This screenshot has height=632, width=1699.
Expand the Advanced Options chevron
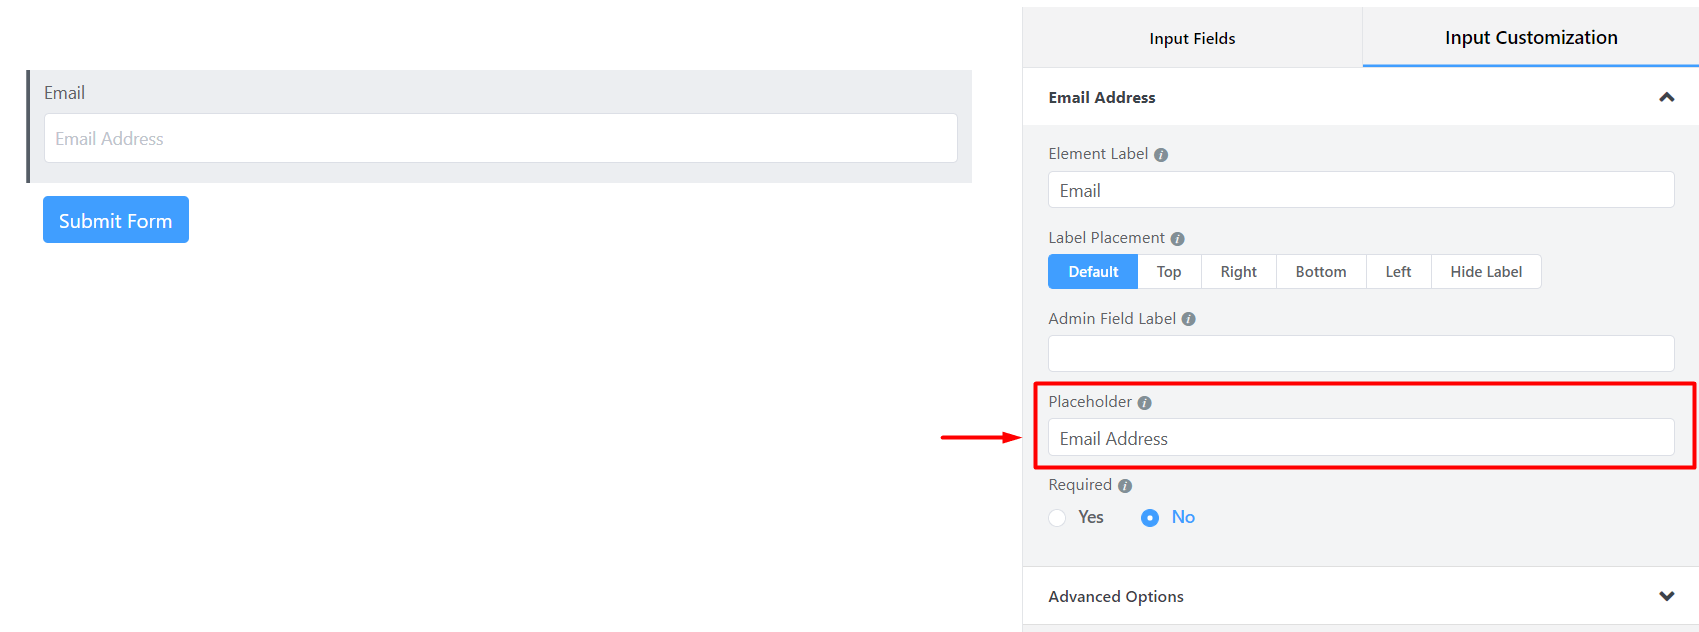coord(1667,596)
